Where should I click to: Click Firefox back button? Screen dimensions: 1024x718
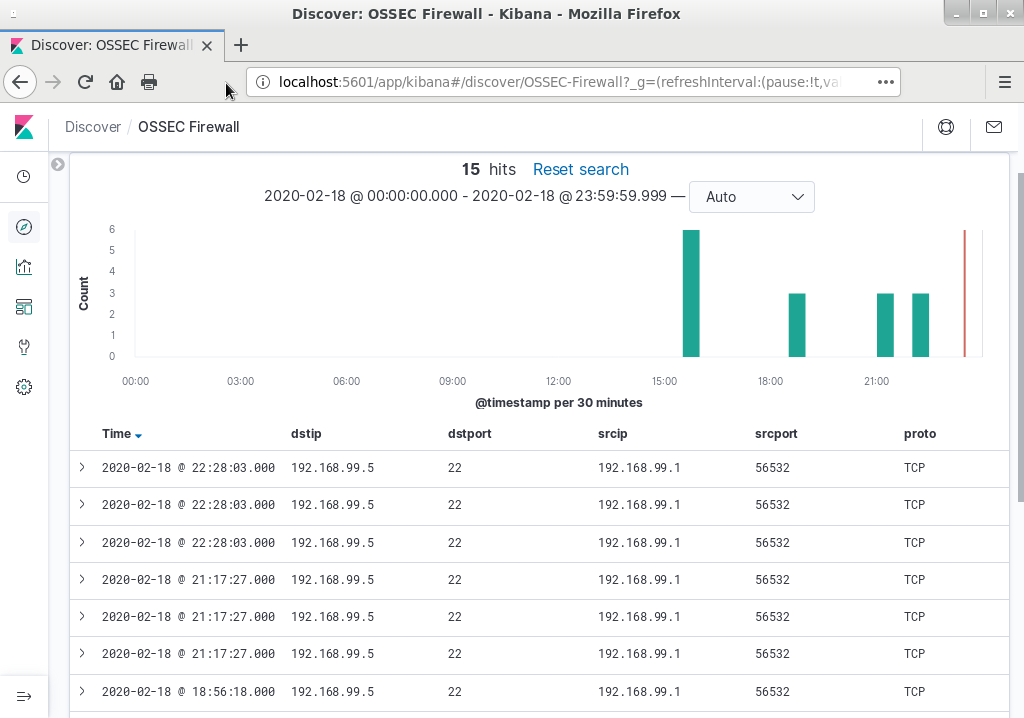click(x=20, y=82)
